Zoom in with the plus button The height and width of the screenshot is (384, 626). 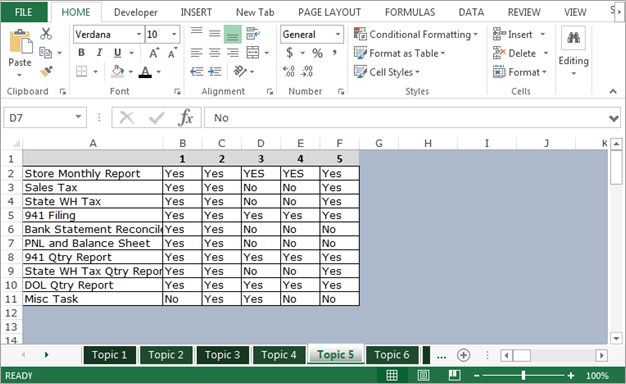tap(571, 376)
